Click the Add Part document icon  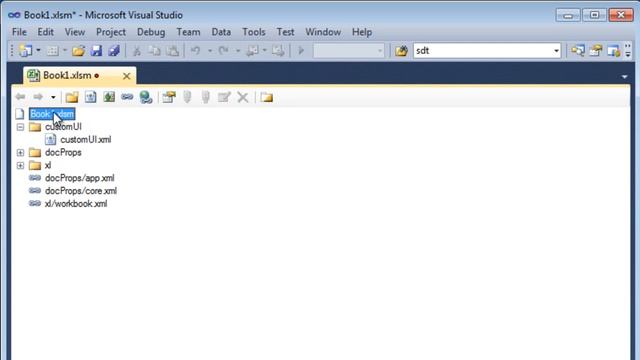pyautogui.click(x=91, y=97)
